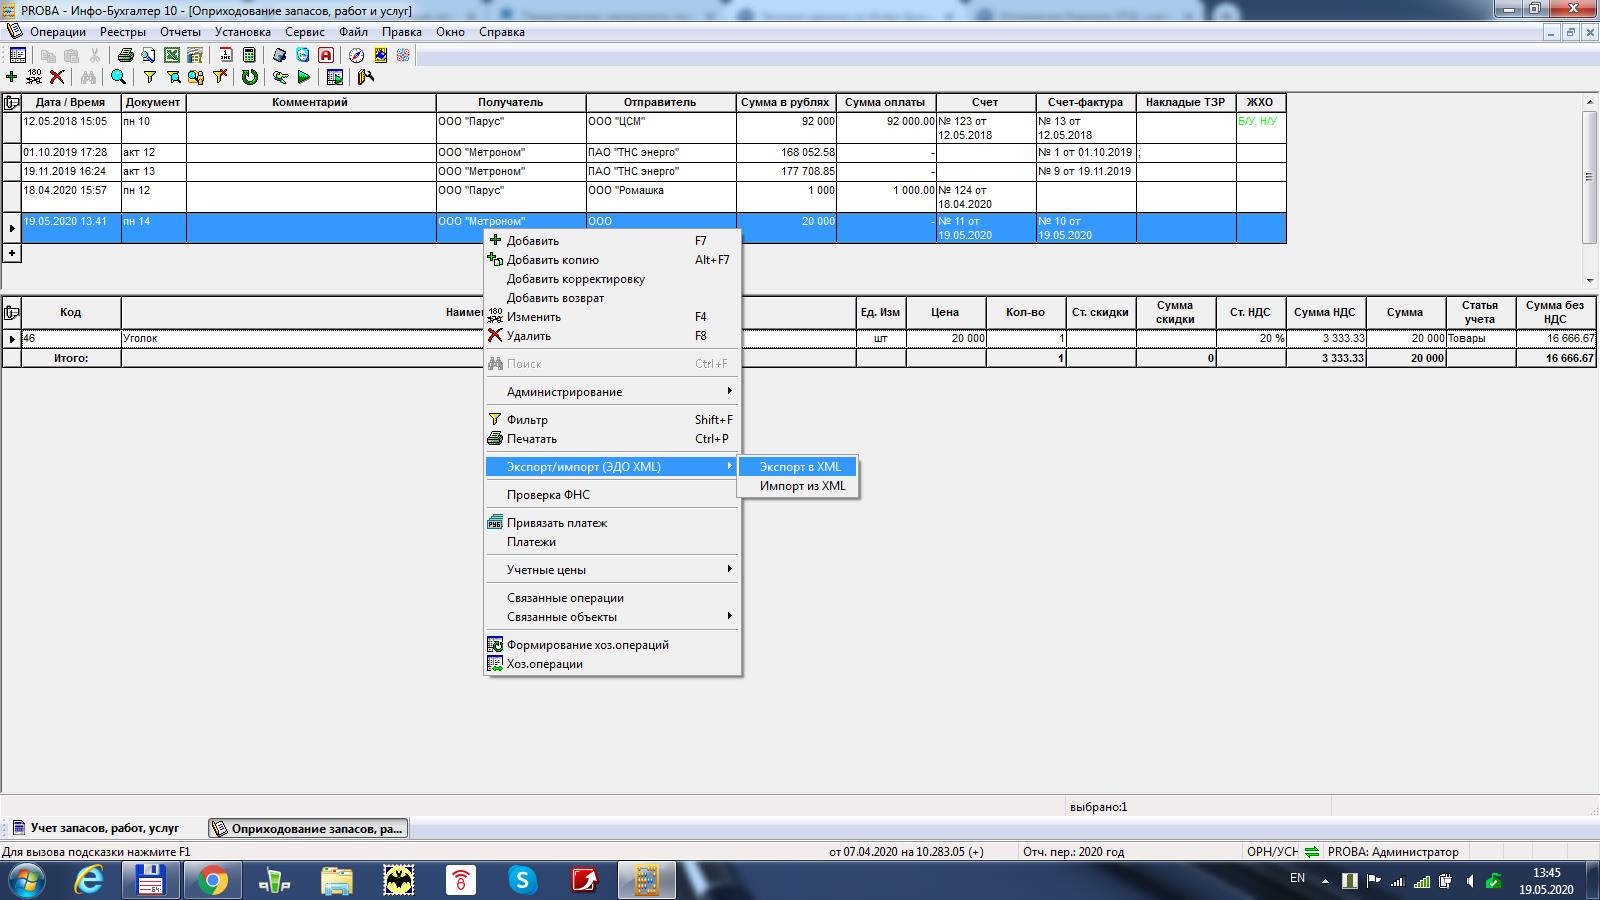The height and width of the screenshot is (900, 1600).
Task: Expand the Администрирование submenu
Action: (612, 392)
